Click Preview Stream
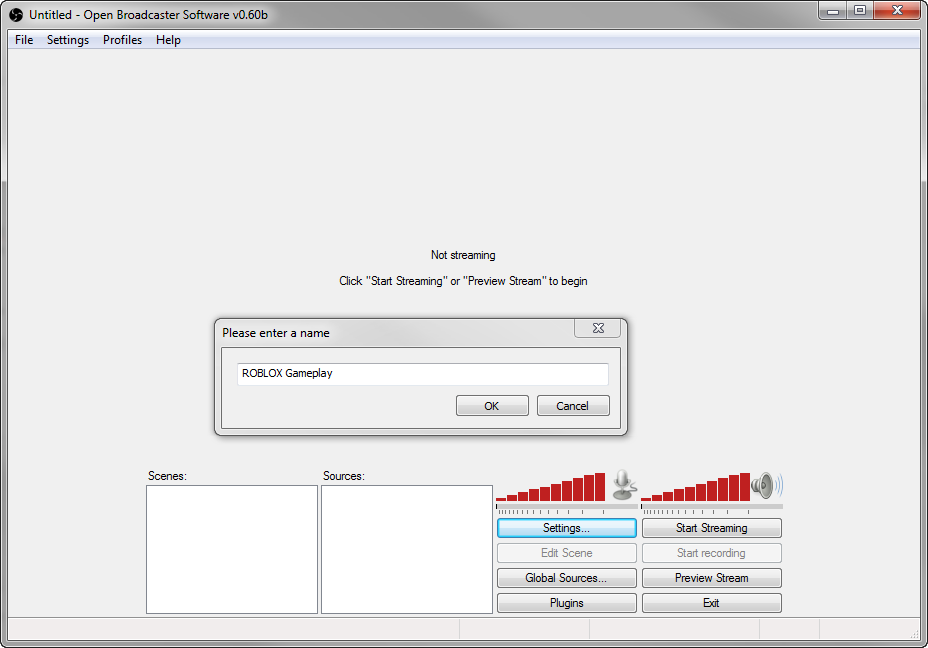The width and height of the screenshot is (928, 648). (711, 578)
